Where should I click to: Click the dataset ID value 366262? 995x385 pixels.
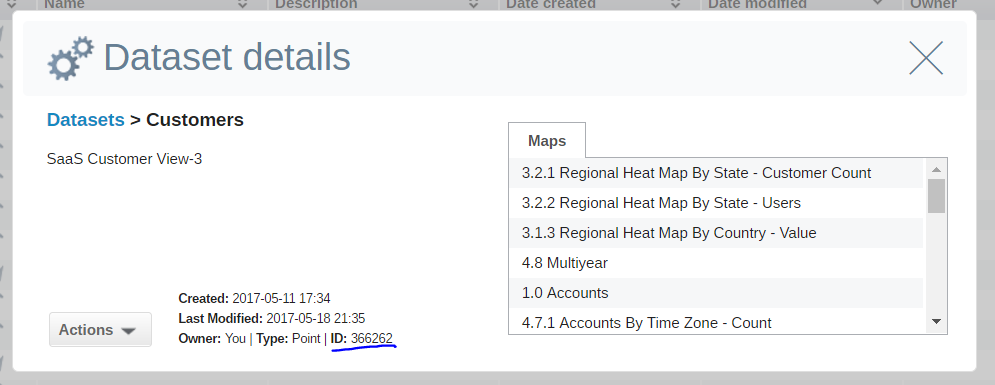click(372, 339)
